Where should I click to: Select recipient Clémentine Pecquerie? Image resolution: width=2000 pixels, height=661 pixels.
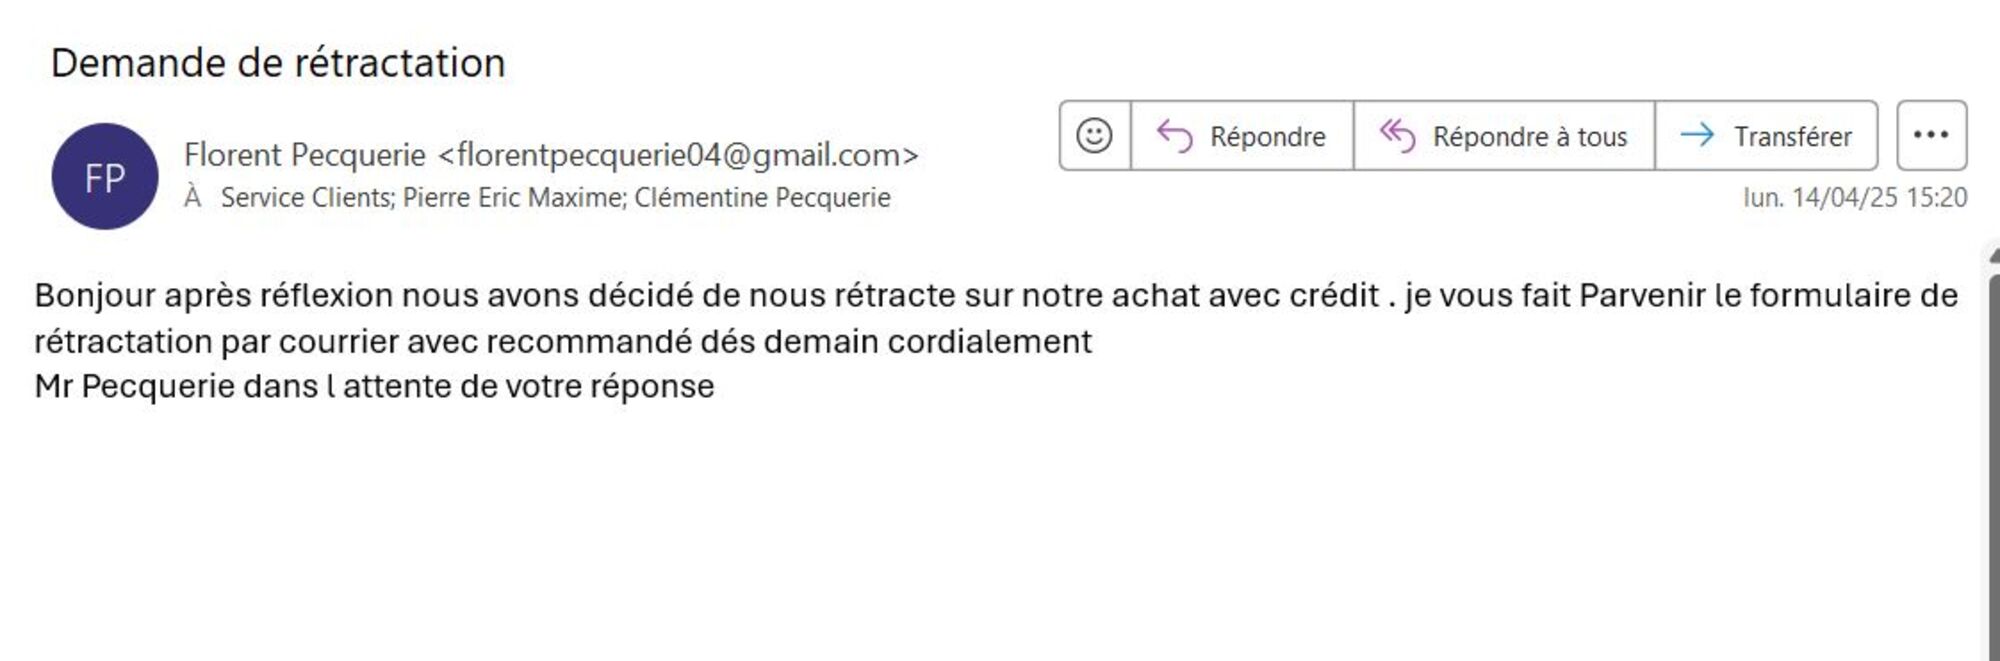pos(762,198)
